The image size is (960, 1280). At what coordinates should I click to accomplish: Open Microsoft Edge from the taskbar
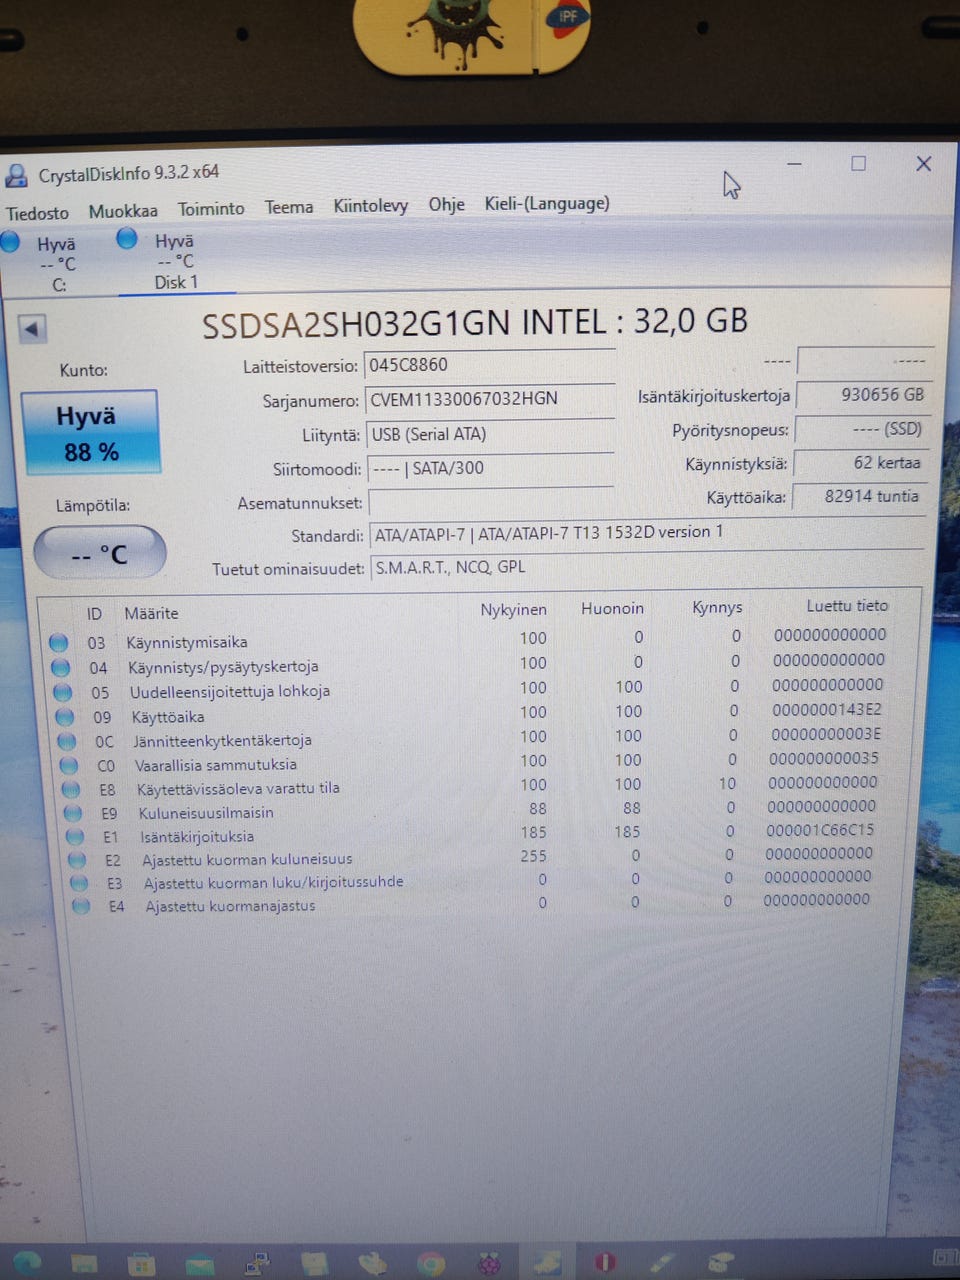point(27,1262)
